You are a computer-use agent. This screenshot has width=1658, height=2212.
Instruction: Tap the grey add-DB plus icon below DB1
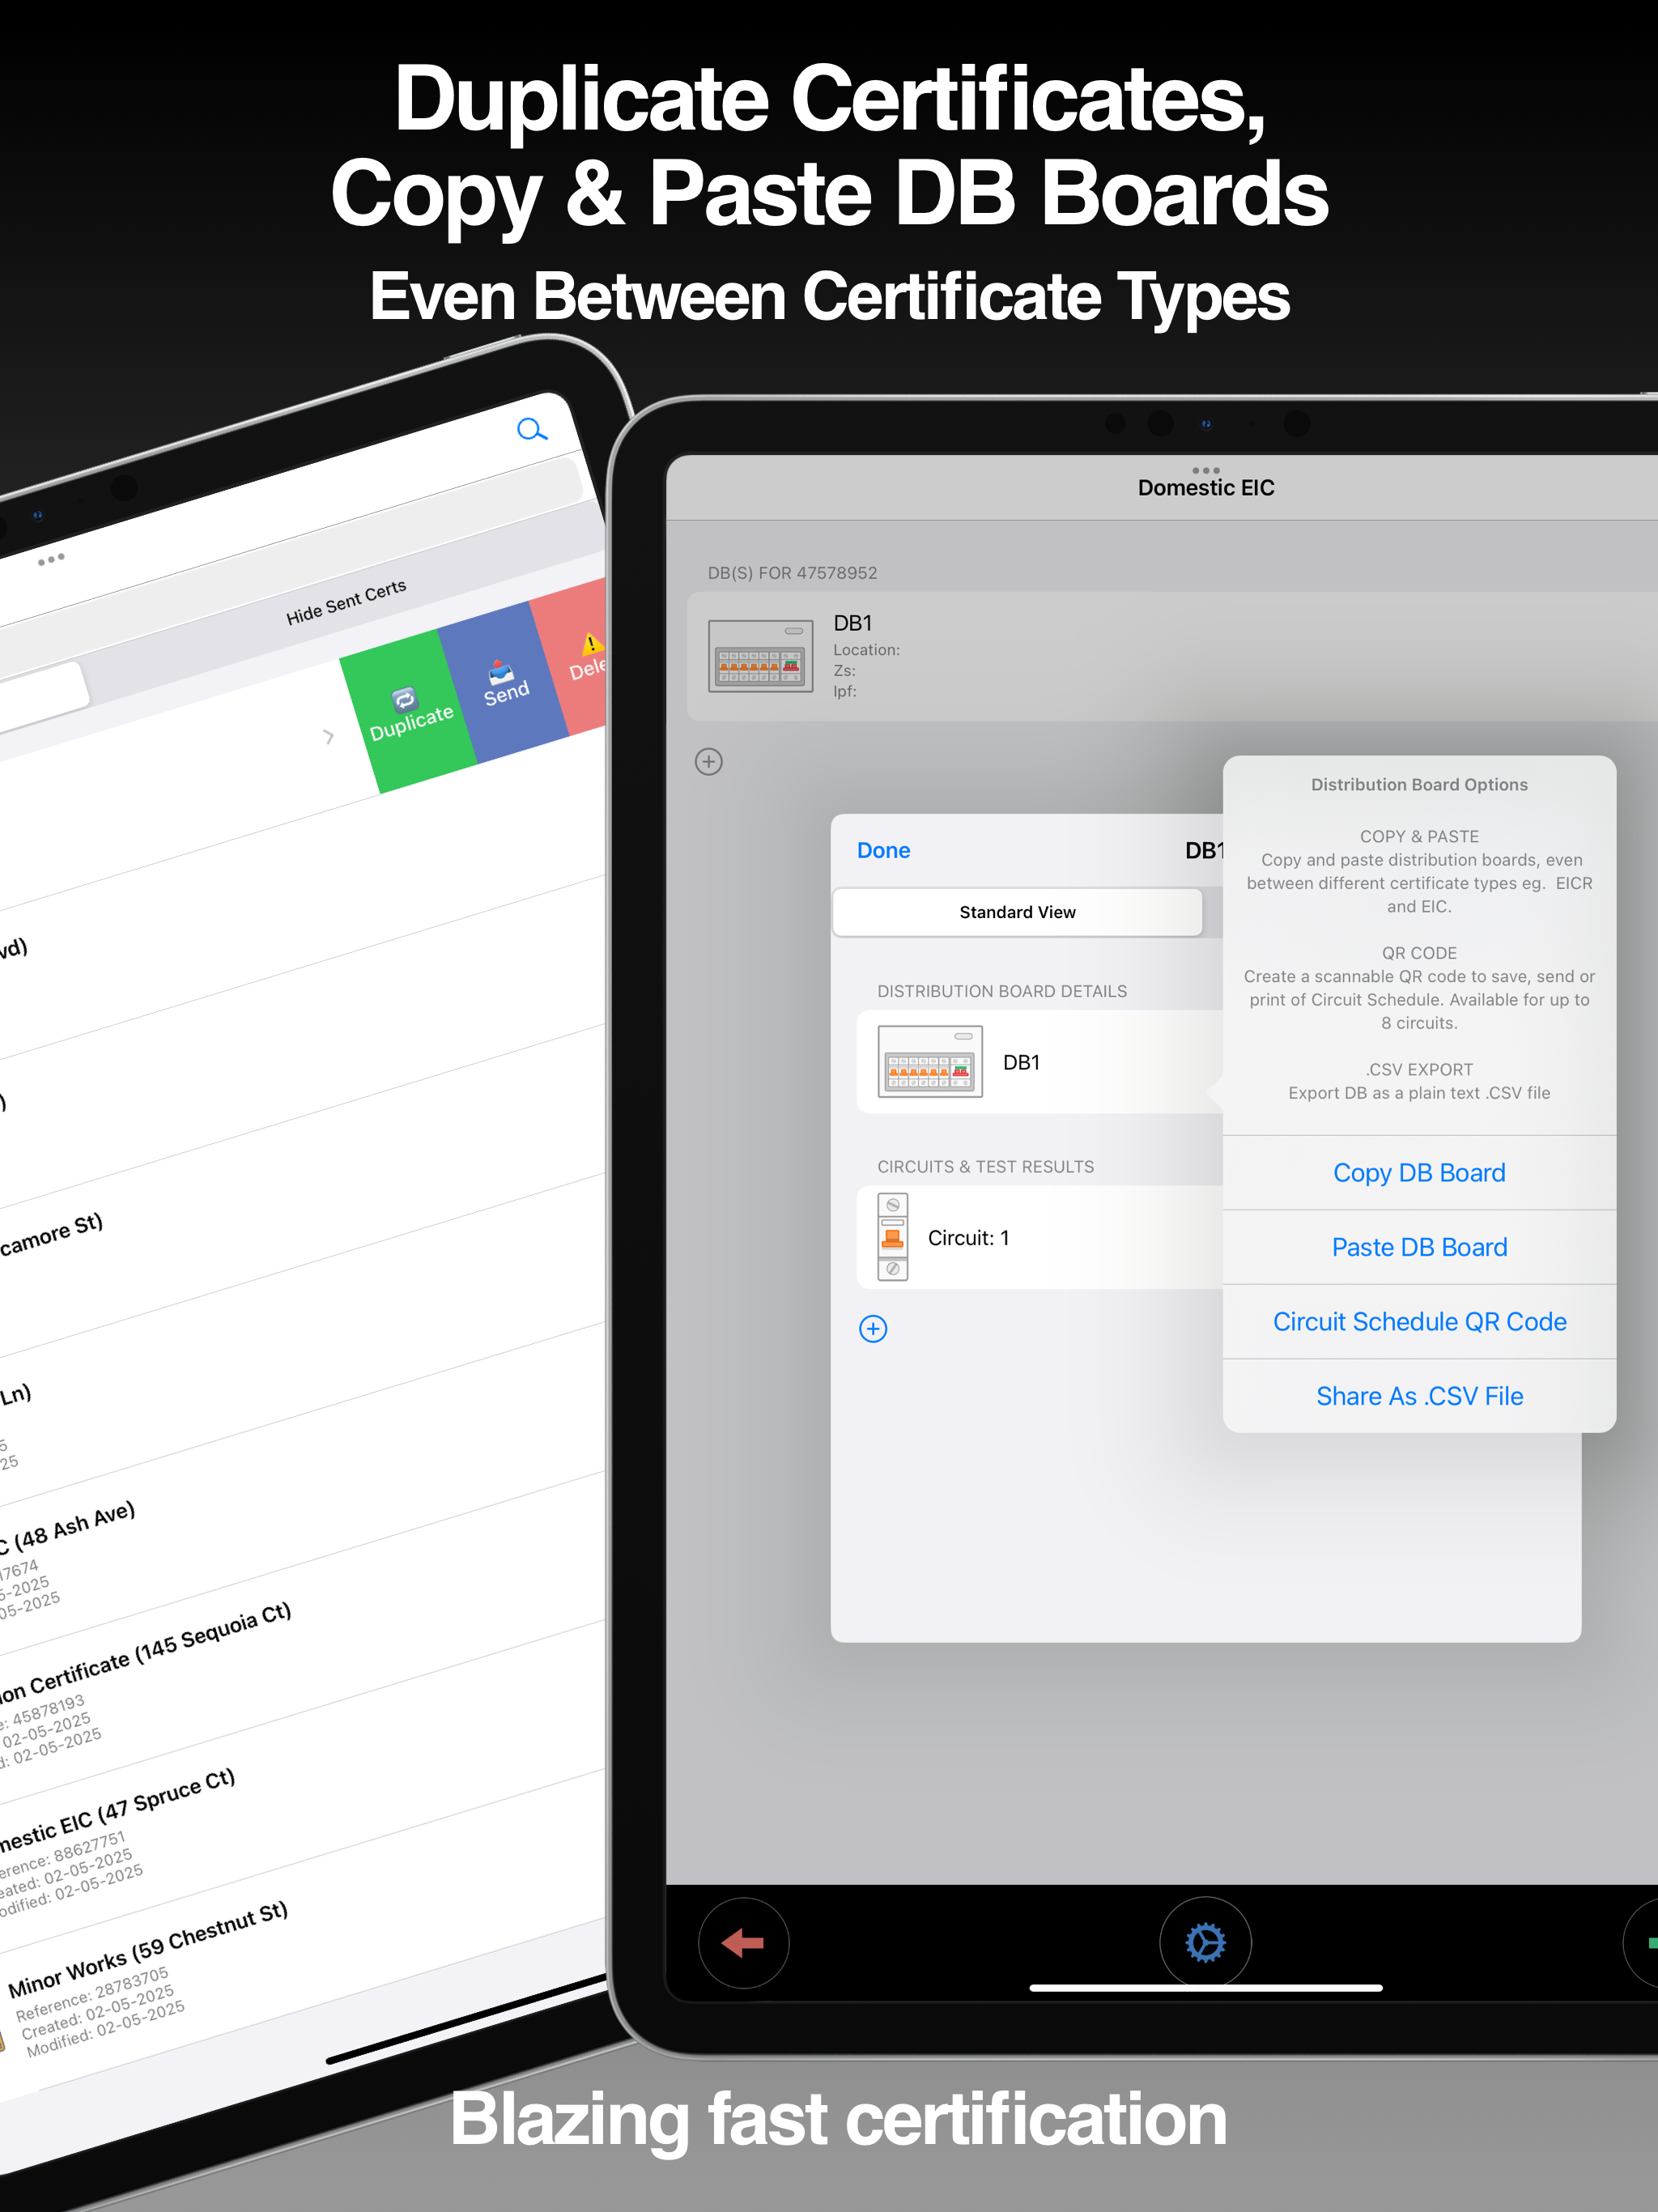click(x=708, y=762)
